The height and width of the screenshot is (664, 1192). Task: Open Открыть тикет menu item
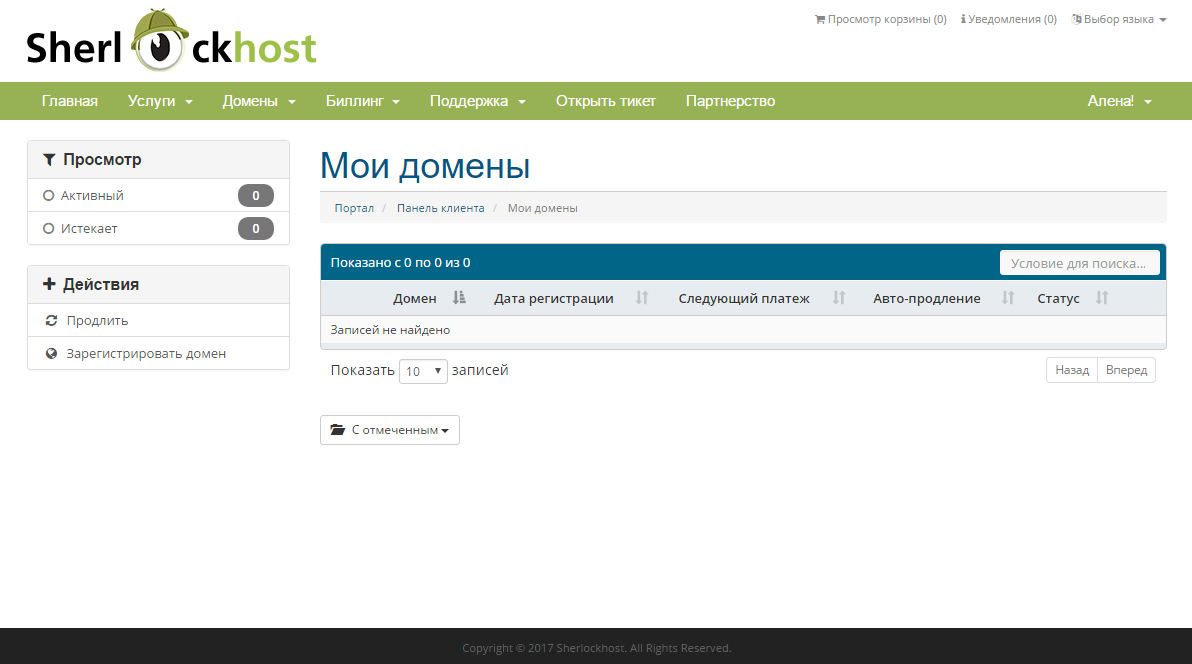tap(606, 101)
